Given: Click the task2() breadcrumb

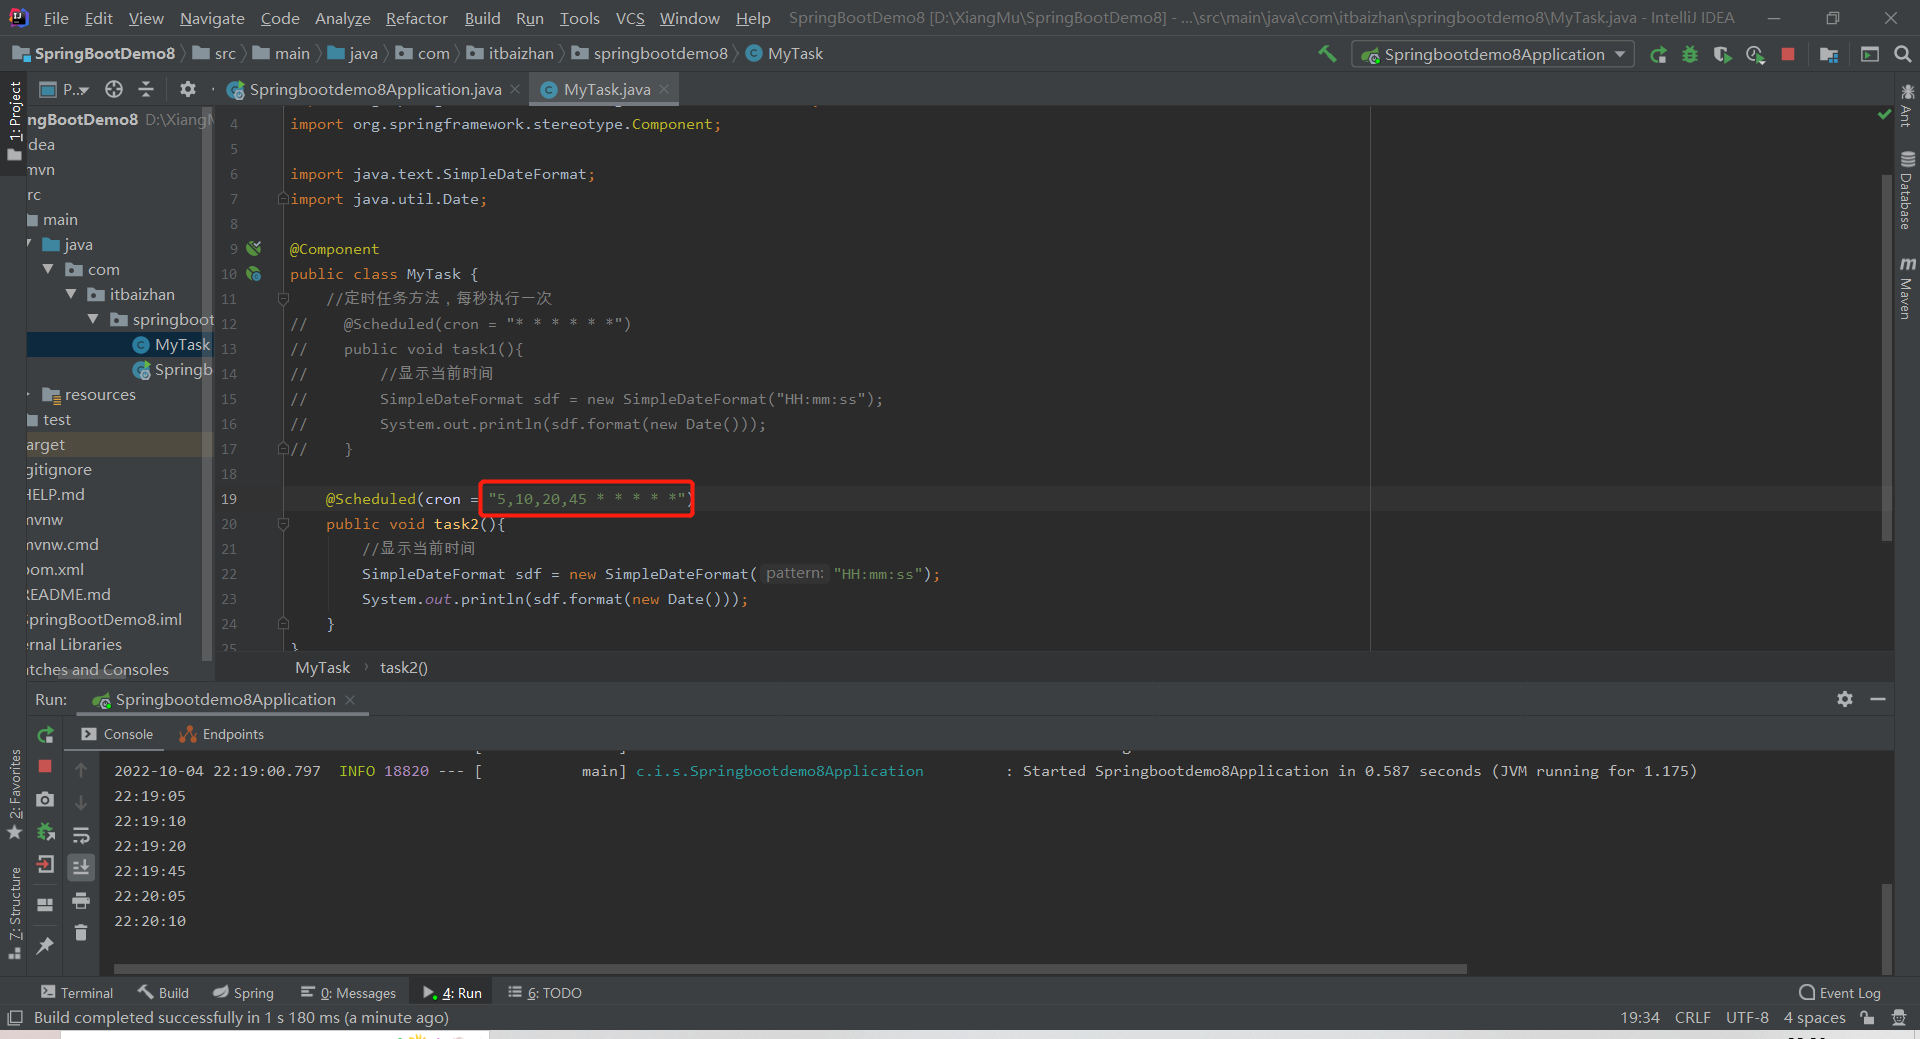Looking at the screenshot, I should 404,668.
